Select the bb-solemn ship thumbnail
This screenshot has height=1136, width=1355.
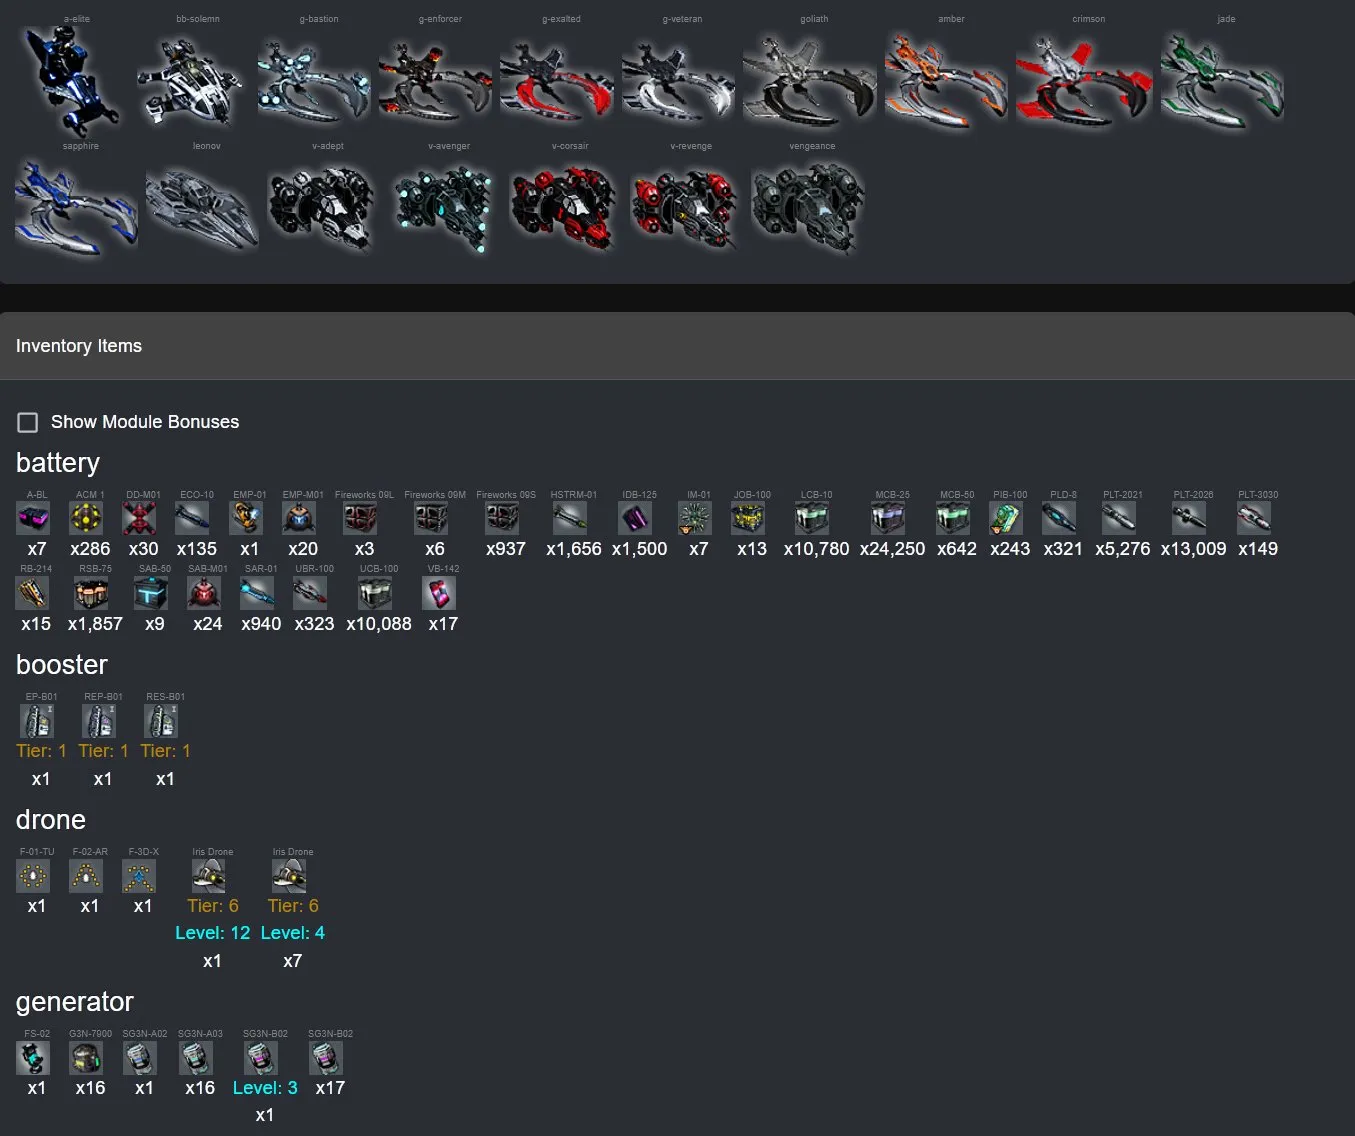(x=191, y=81)
